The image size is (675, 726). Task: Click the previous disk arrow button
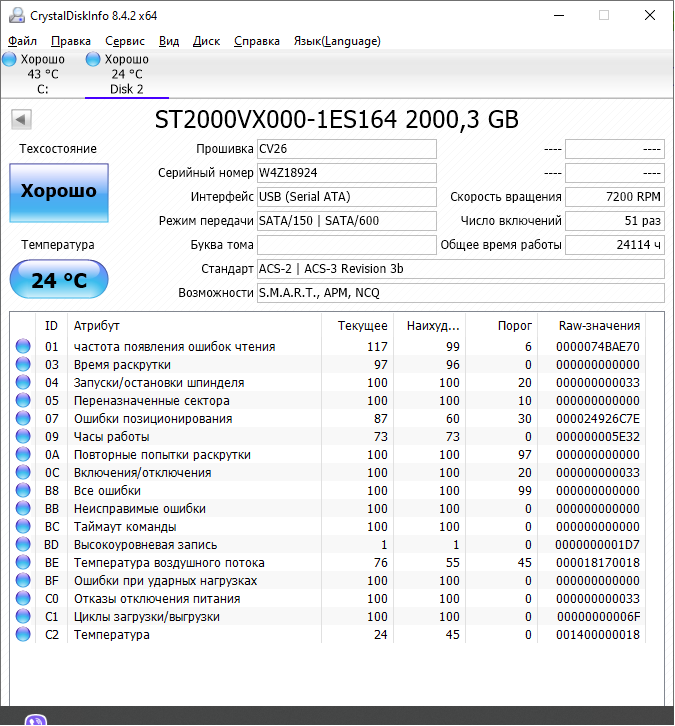tap(20, 120)
